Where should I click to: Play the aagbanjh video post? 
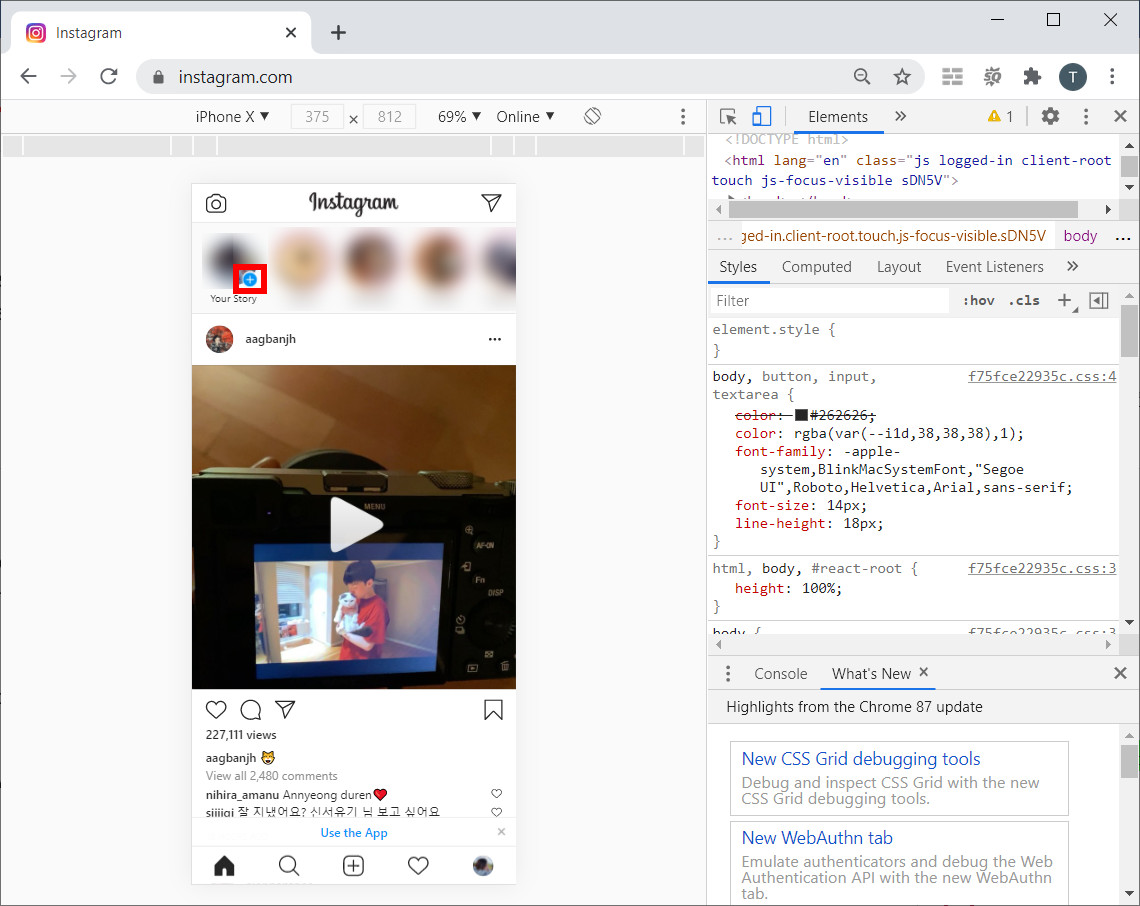pos(354,525)
